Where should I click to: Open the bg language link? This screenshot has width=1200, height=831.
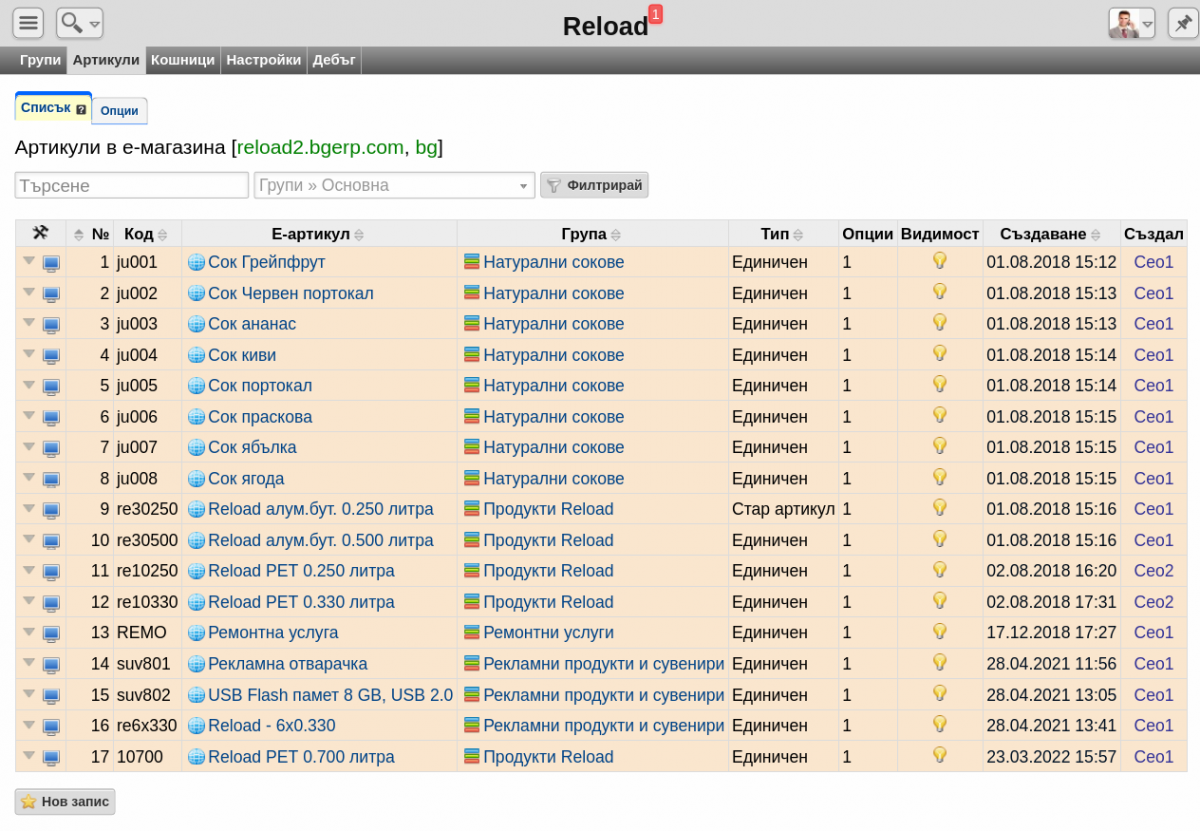tap(426, 148)
